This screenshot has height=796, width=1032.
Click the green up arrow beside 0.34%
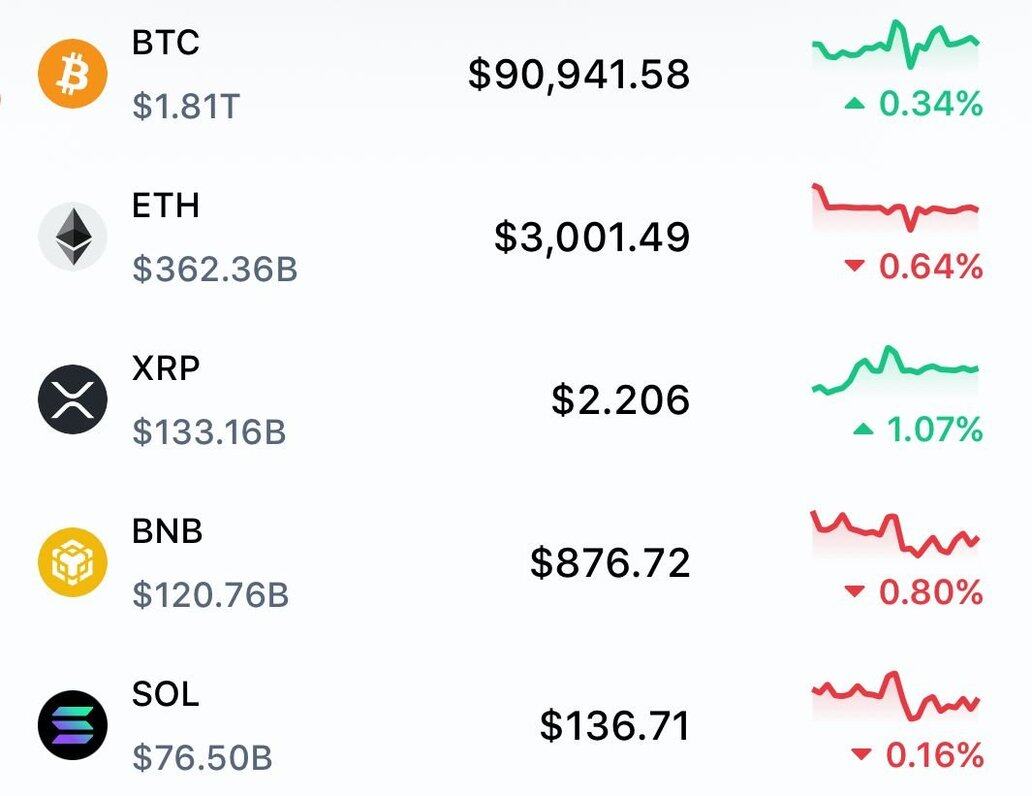[x=853, y=103]
